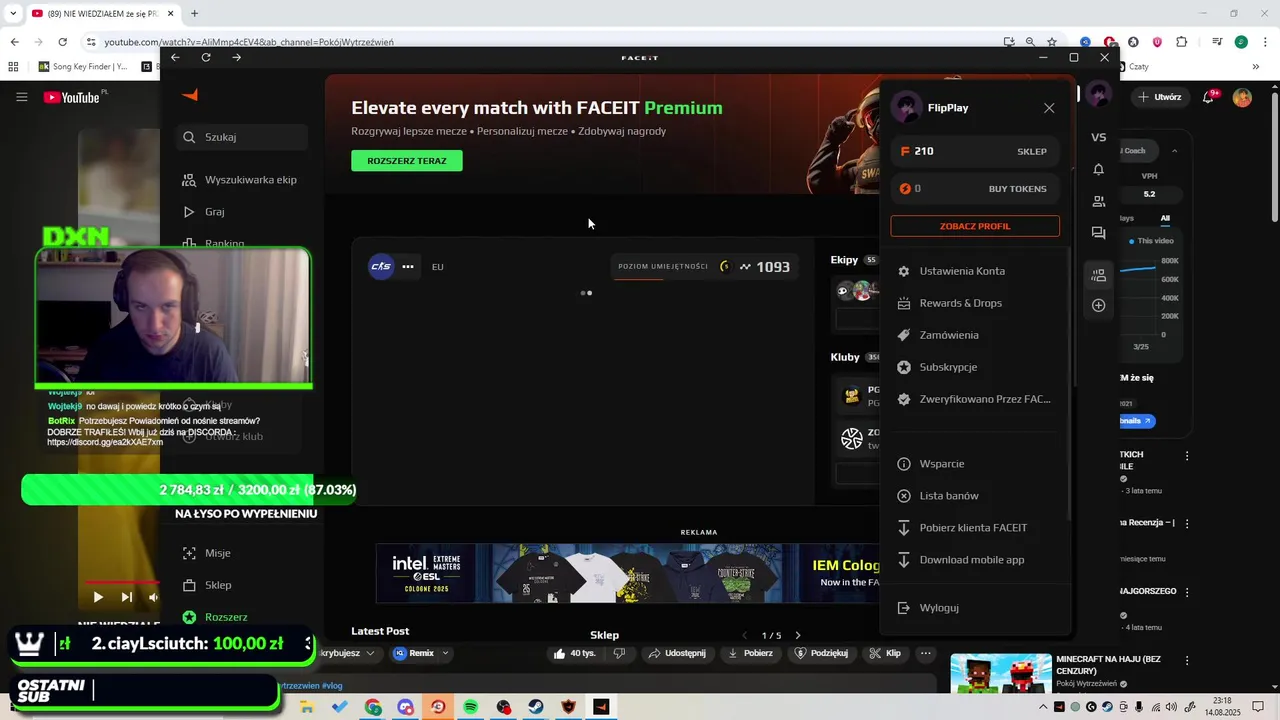Like the video with 40 tys. likes
The image size is (1280, 720).
pyautogui.click(x=575, y=653)
